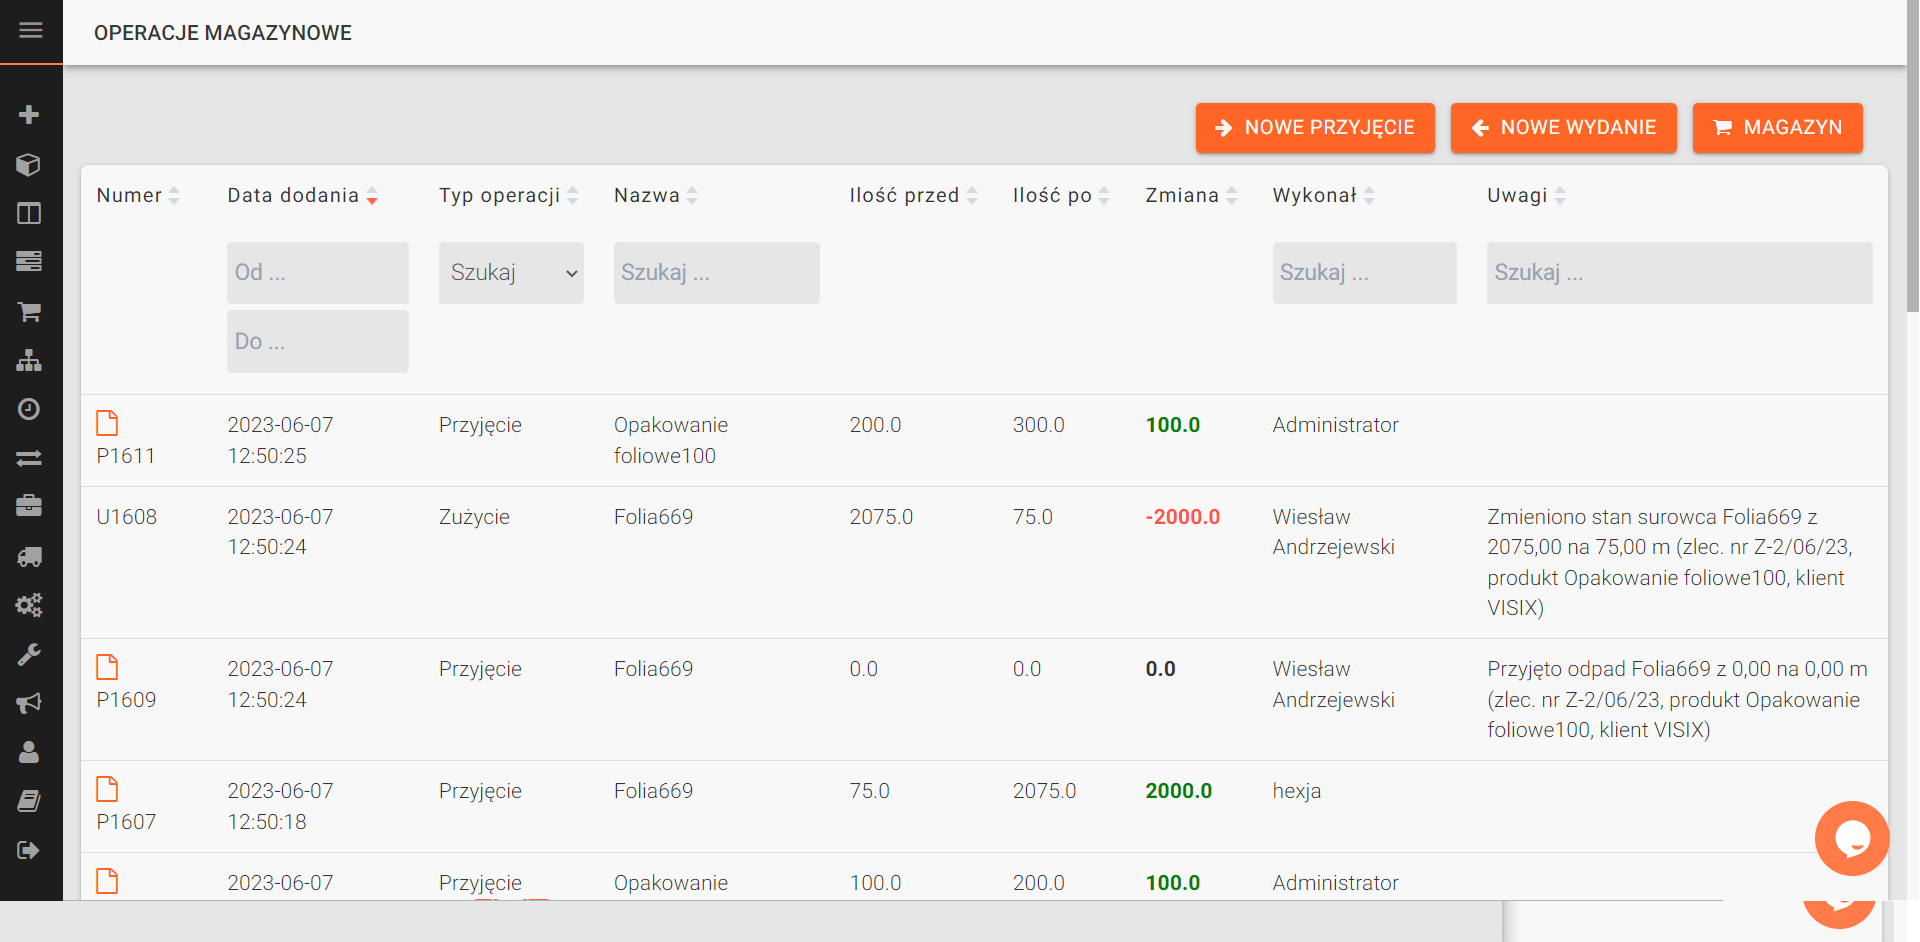Click the wrench icon in the sidebar
Image resolution: width=1920 pixels, height=942 pixels.
pos(29,655)
